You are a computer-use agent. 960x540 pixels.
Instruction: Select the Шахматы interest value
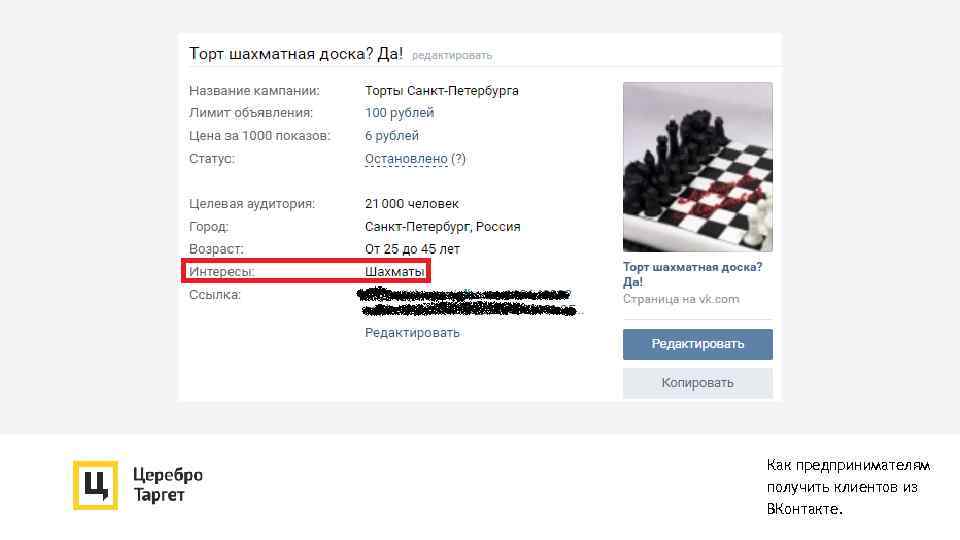(394, 271)
